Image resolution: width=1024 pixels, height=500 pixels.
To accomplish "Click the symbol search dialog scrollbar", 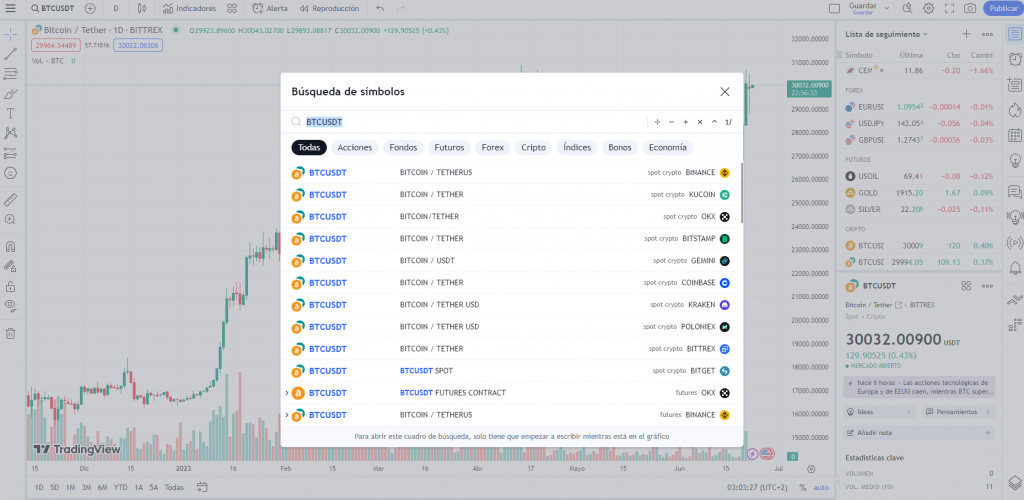I will tap(741, 193).
